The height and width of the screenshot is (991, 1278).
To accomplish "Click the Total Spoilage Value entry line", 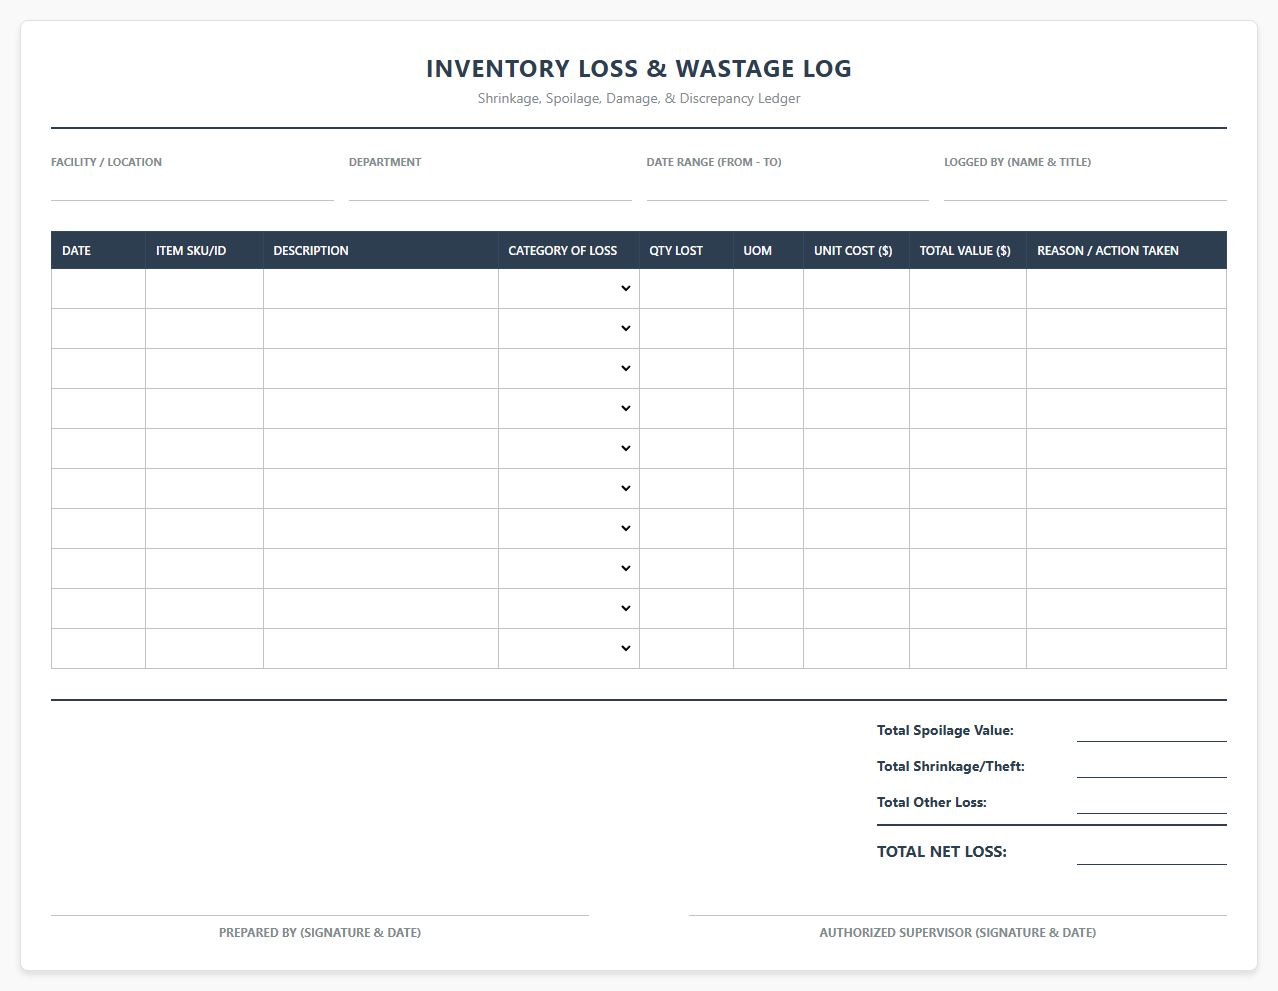I will tap(1152, 731).
